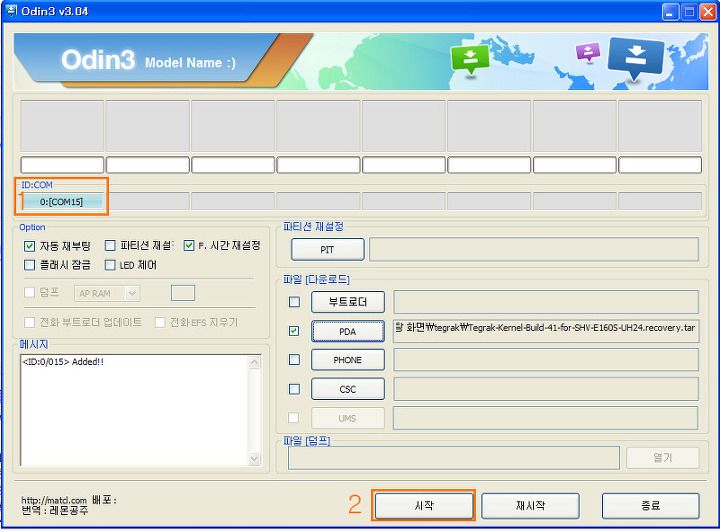Click the 재시작 restart button
The image size is (720, 532).
point(530,505)
